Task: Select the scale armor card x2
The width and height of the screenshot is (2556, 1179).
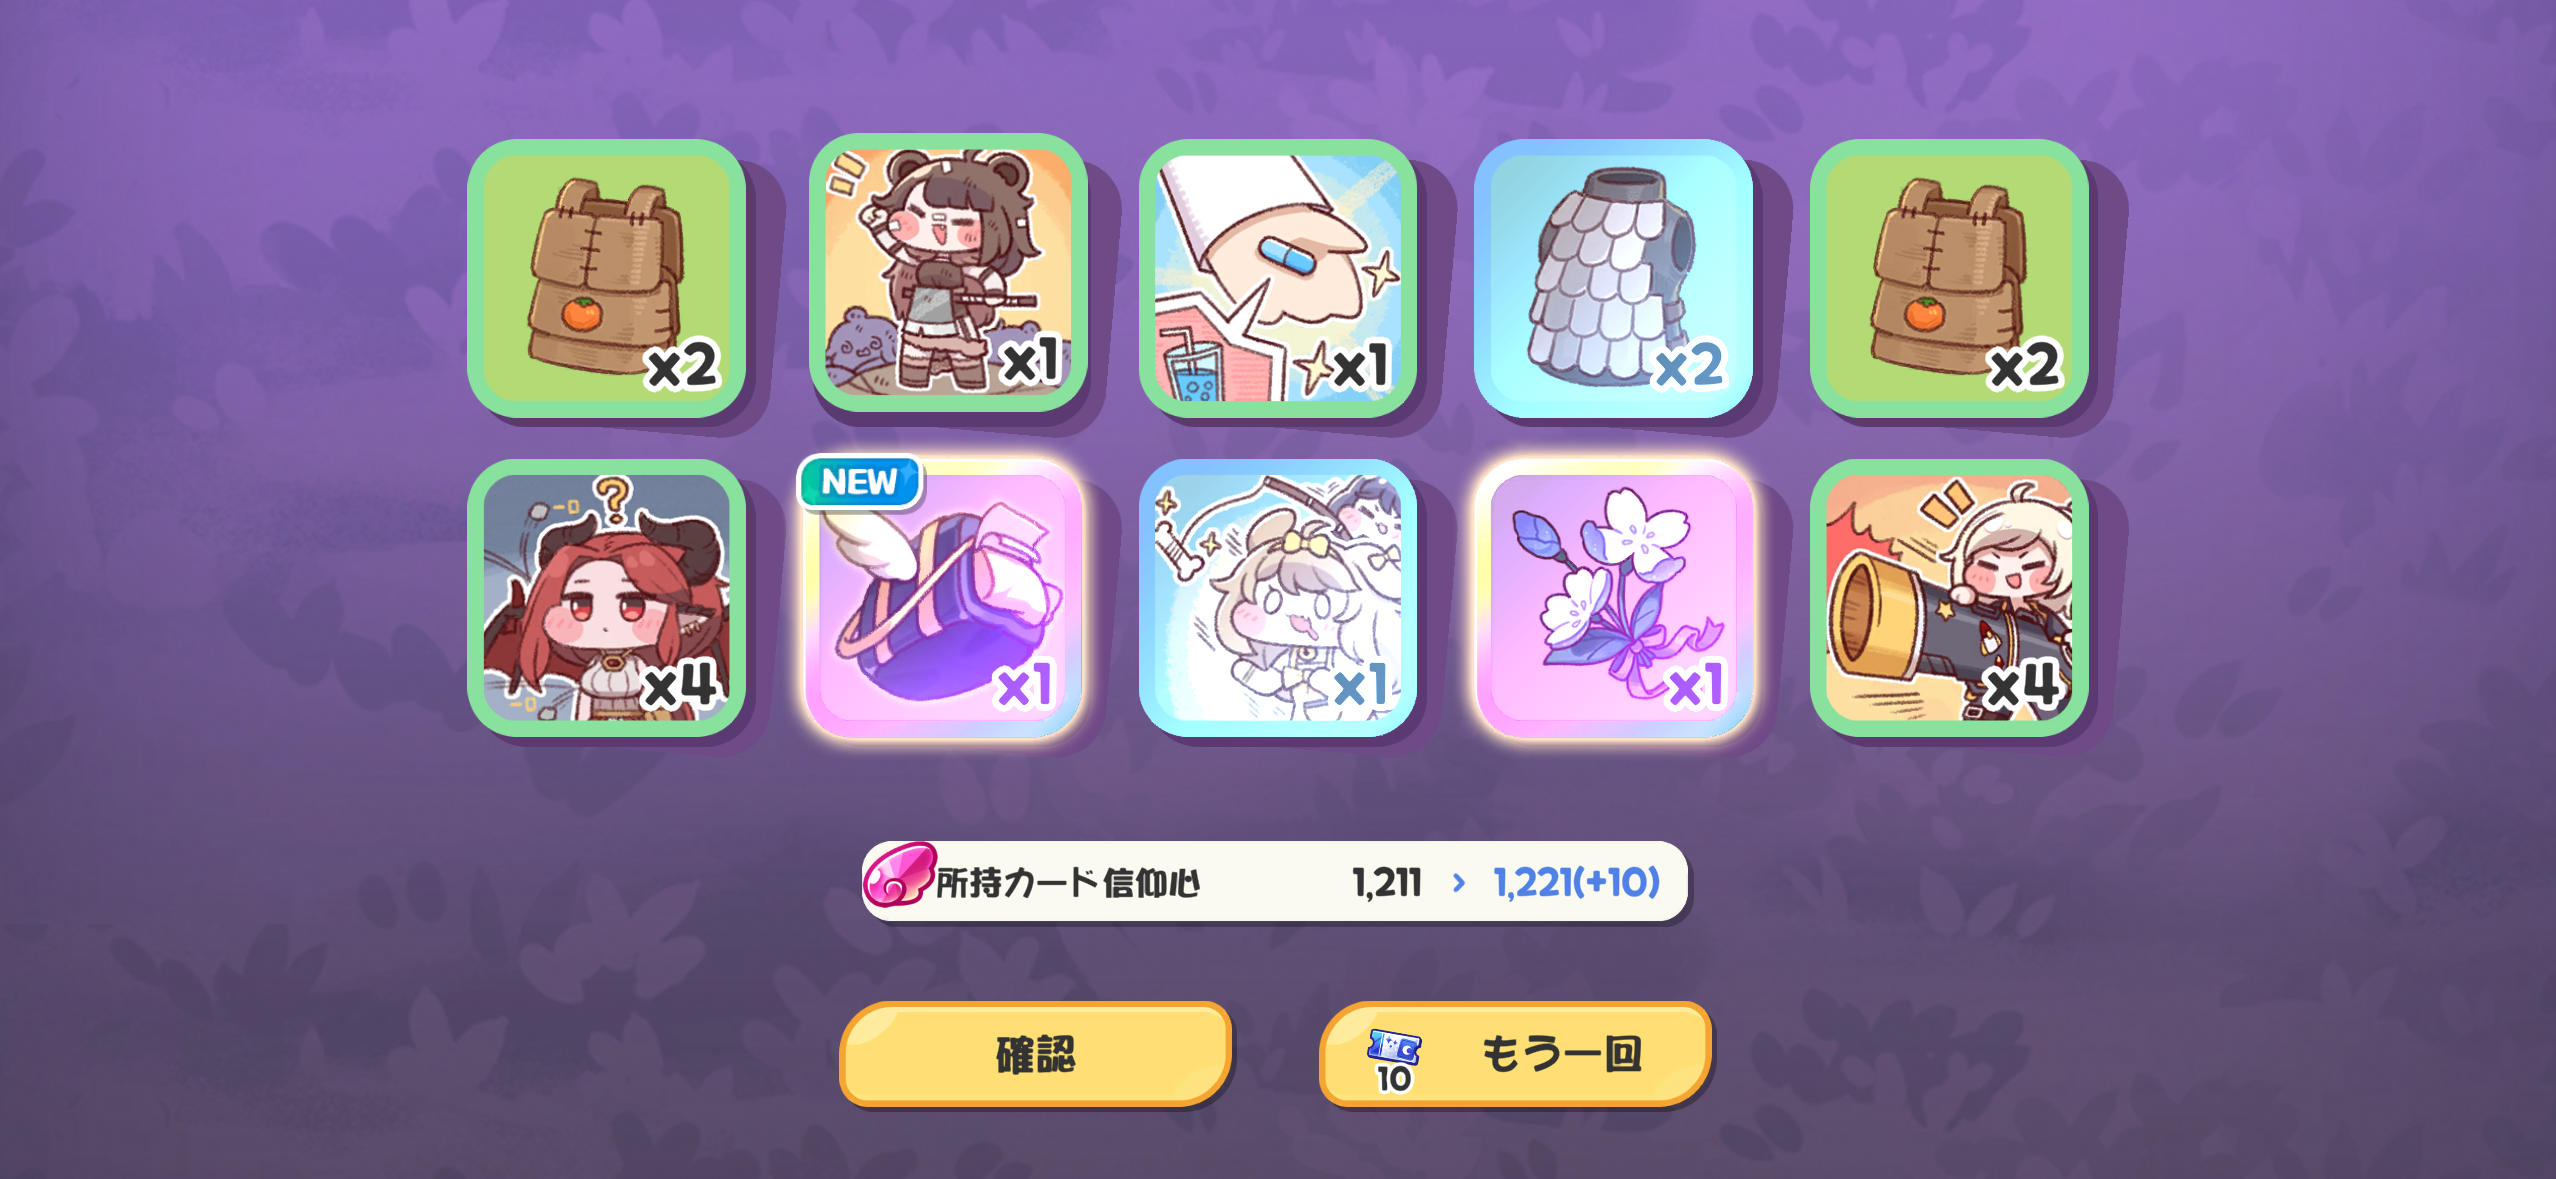Action: coord(1613,278)
